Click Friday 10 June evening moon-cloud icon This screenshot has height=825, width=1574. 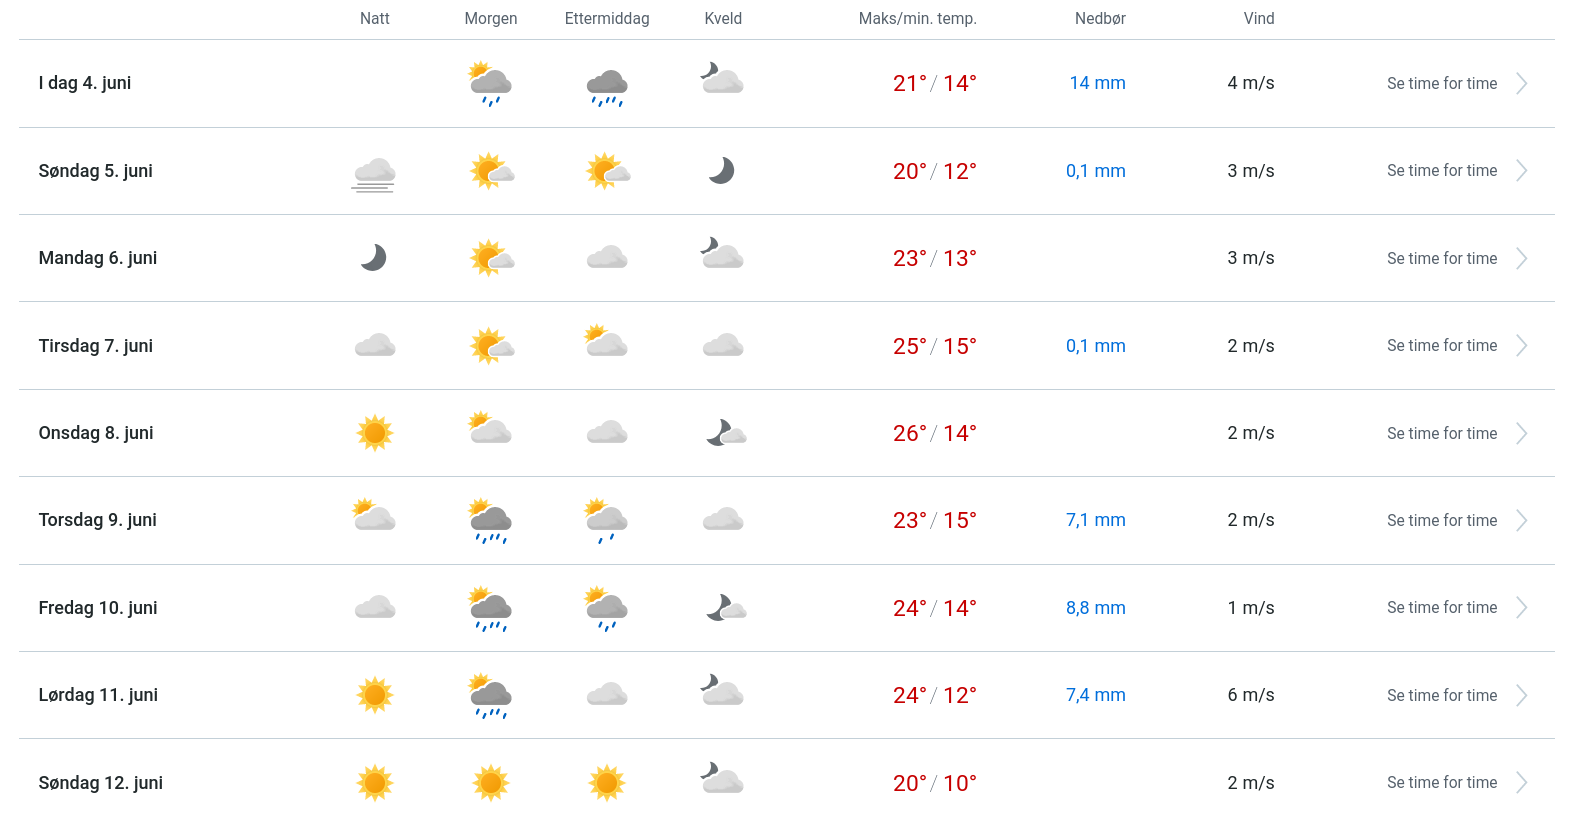[725, 608]
